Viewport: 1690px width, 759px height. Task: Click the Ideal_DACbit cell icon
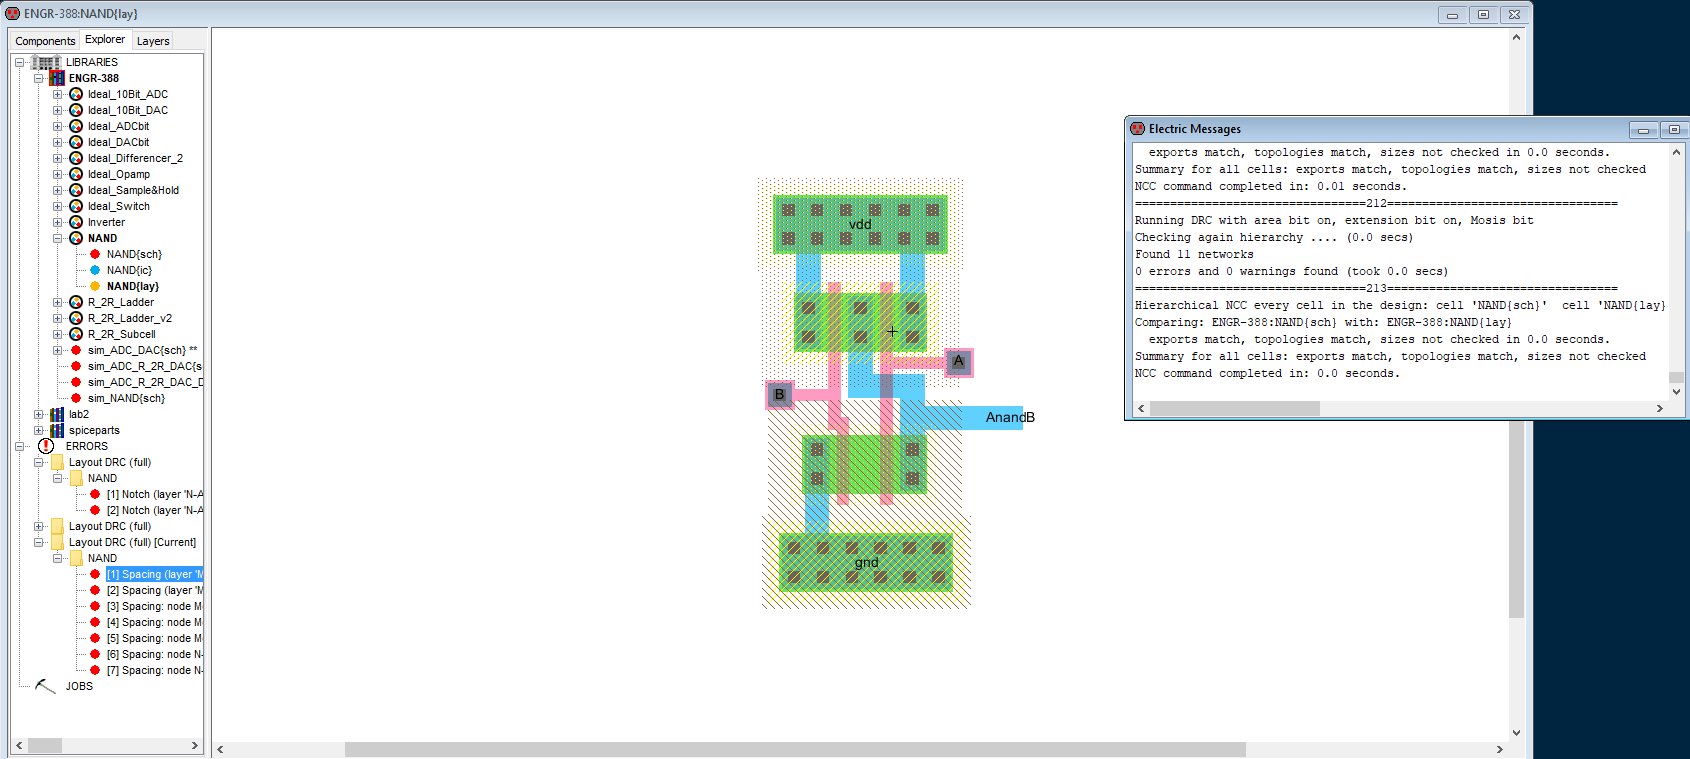[x=76, y=142]
